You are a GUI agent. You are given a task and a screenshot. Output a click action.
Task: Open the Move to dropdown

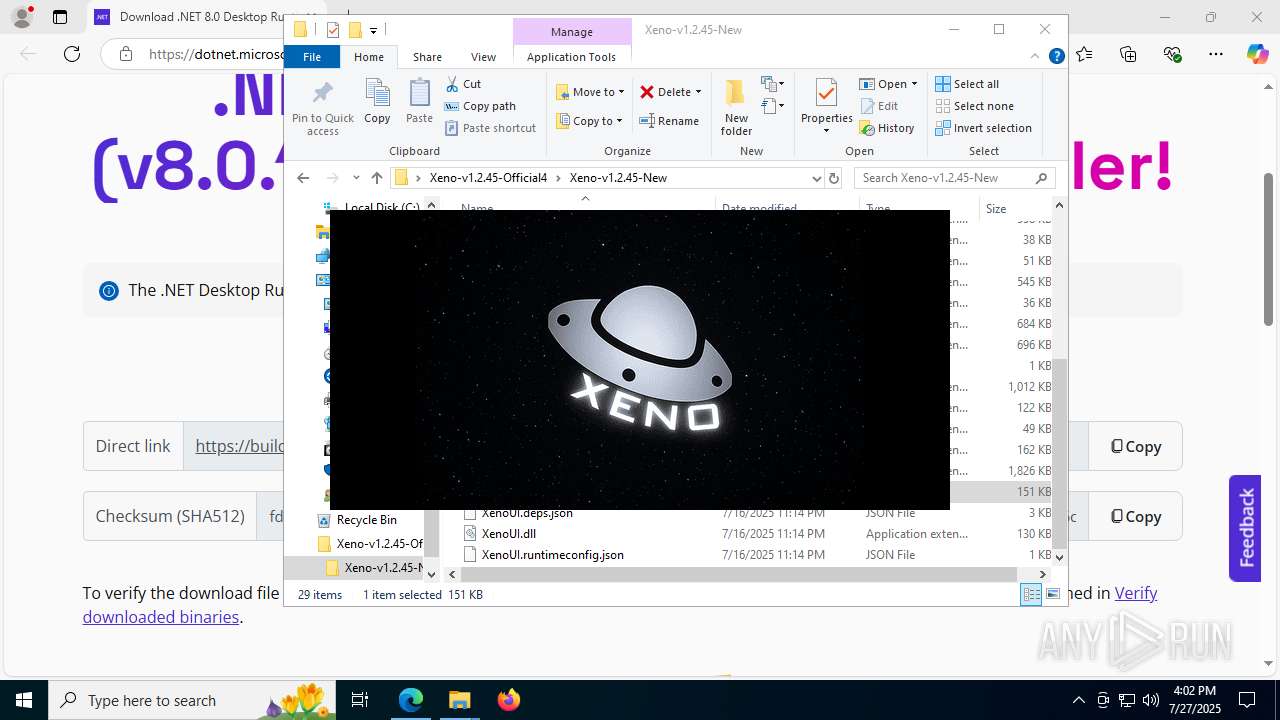tap(590, 92)
